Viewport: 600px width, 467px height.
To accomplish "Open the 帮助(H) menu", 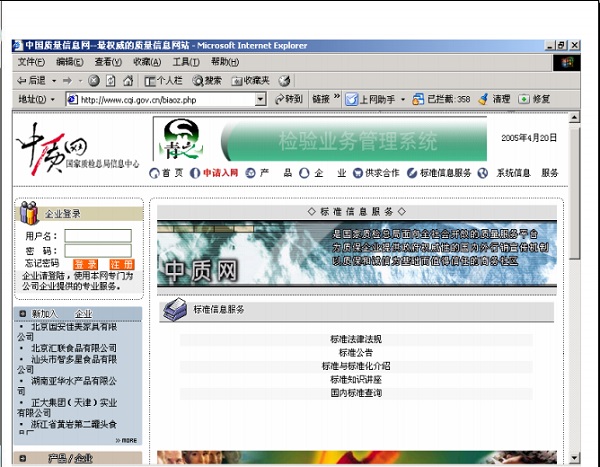I will [225, 62].
